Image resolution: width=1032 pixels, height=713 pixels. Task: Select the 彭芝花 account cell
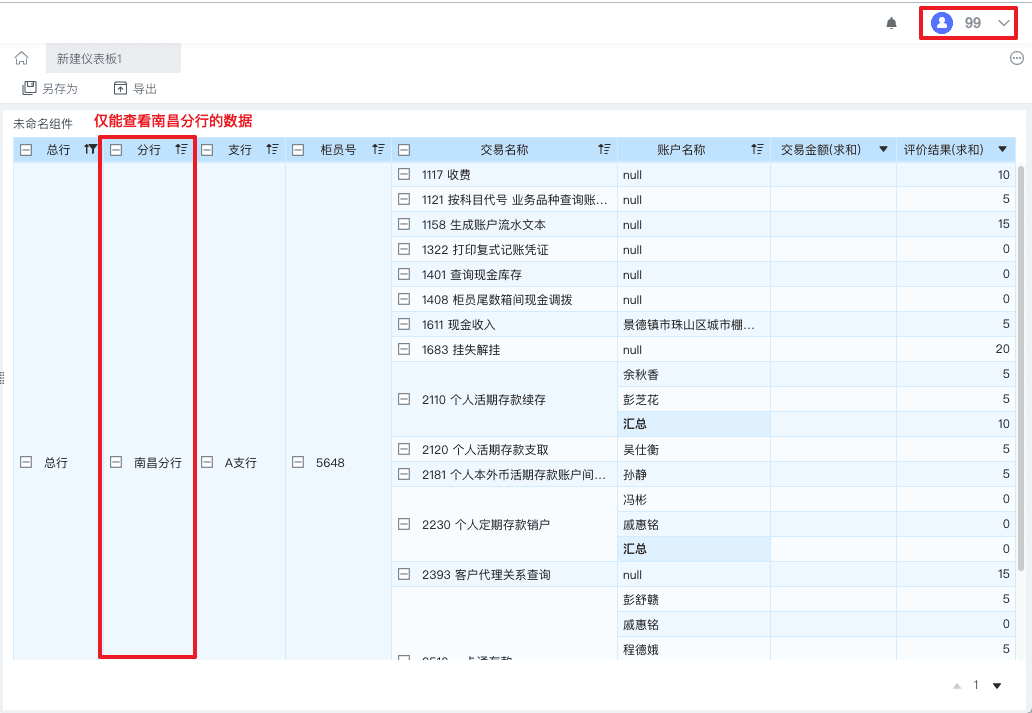(x=694, y=399)
